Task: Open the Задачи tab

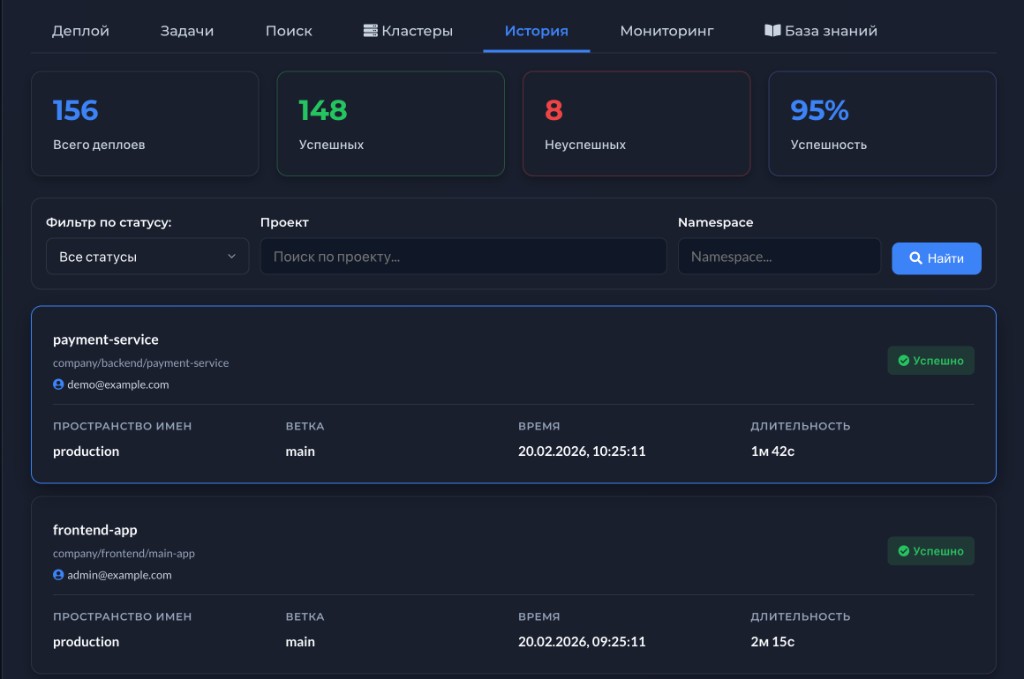Action: (187, 31)
